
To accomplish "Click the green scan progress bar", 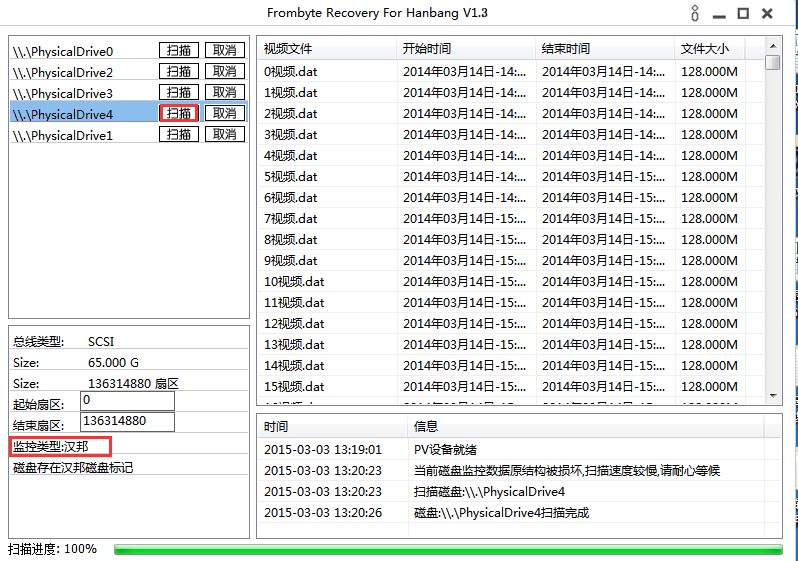I will click(x=447, y=549).
